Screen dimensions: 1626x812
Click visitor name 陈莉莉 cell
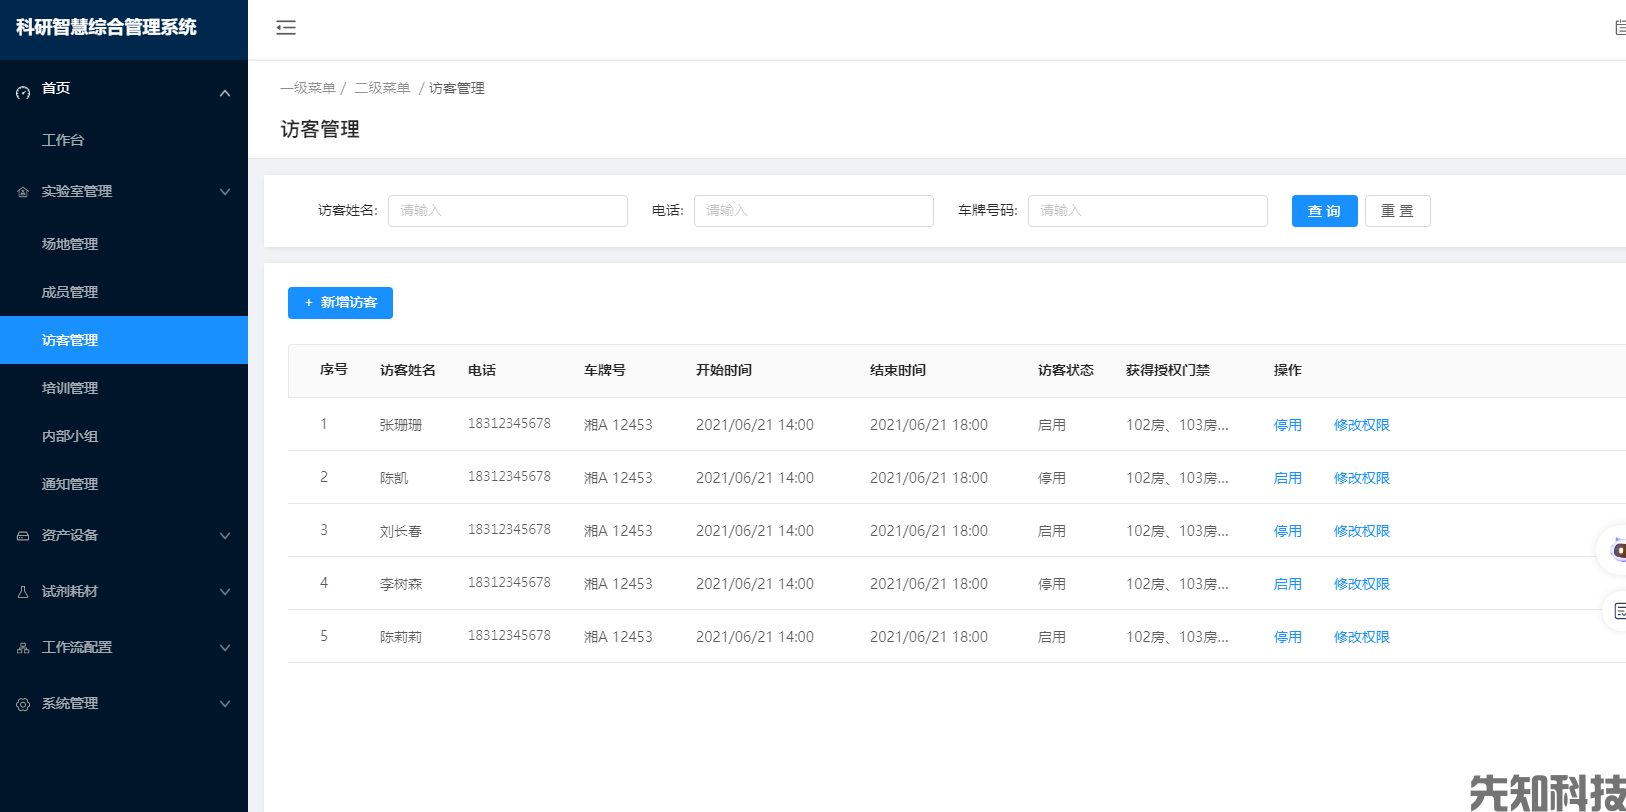[x=401, y=637]
